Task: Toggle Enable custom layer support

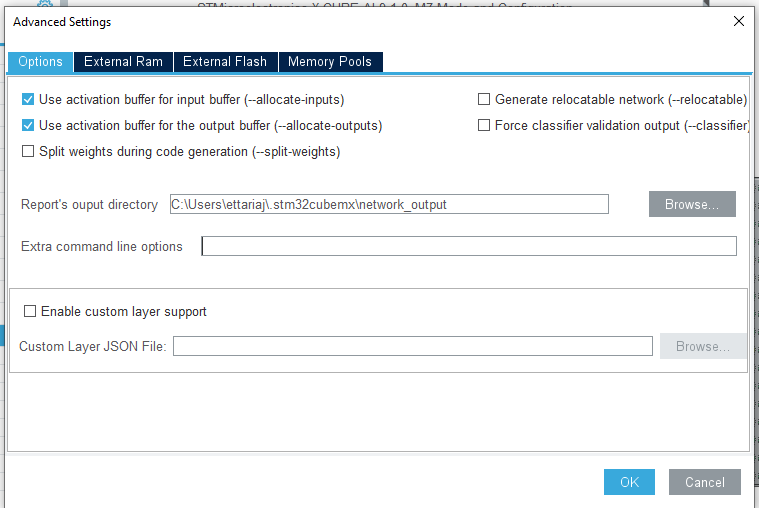Action: [30, 312]
